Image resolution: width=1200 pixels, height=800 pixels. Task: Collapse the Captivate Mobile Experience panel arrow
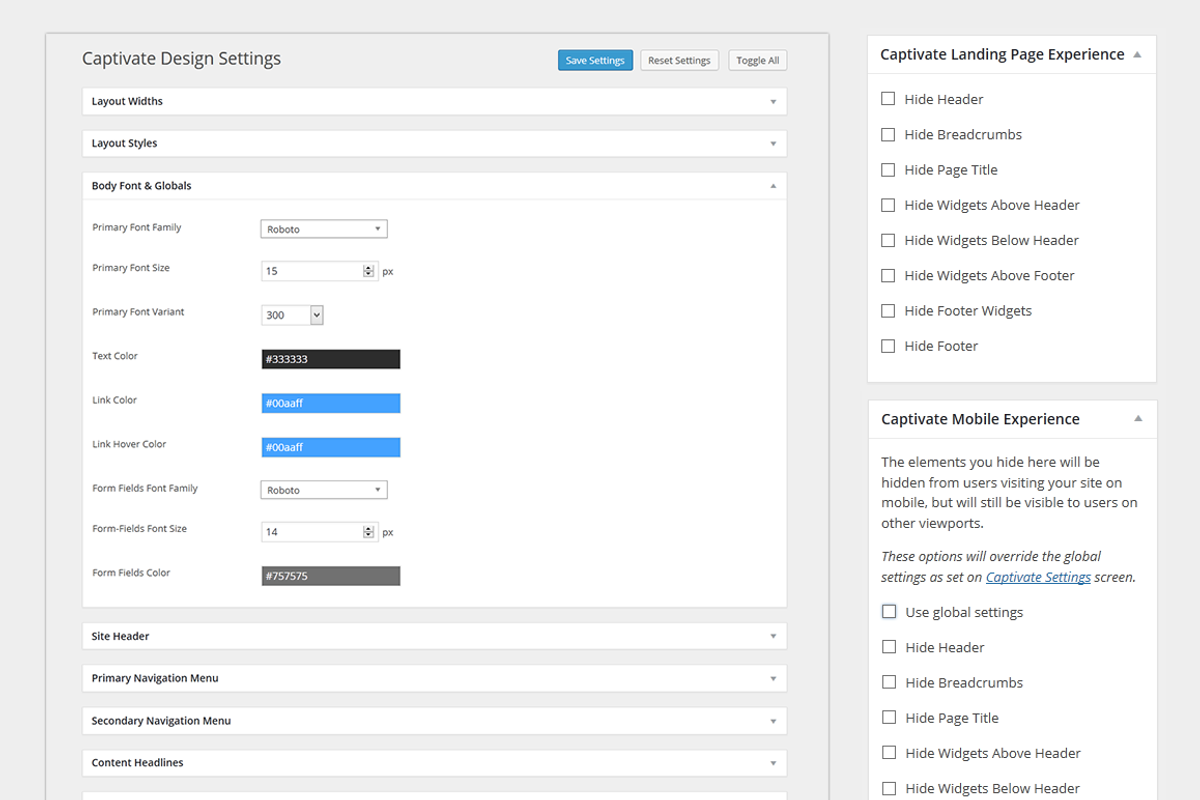click(1137, 419)
